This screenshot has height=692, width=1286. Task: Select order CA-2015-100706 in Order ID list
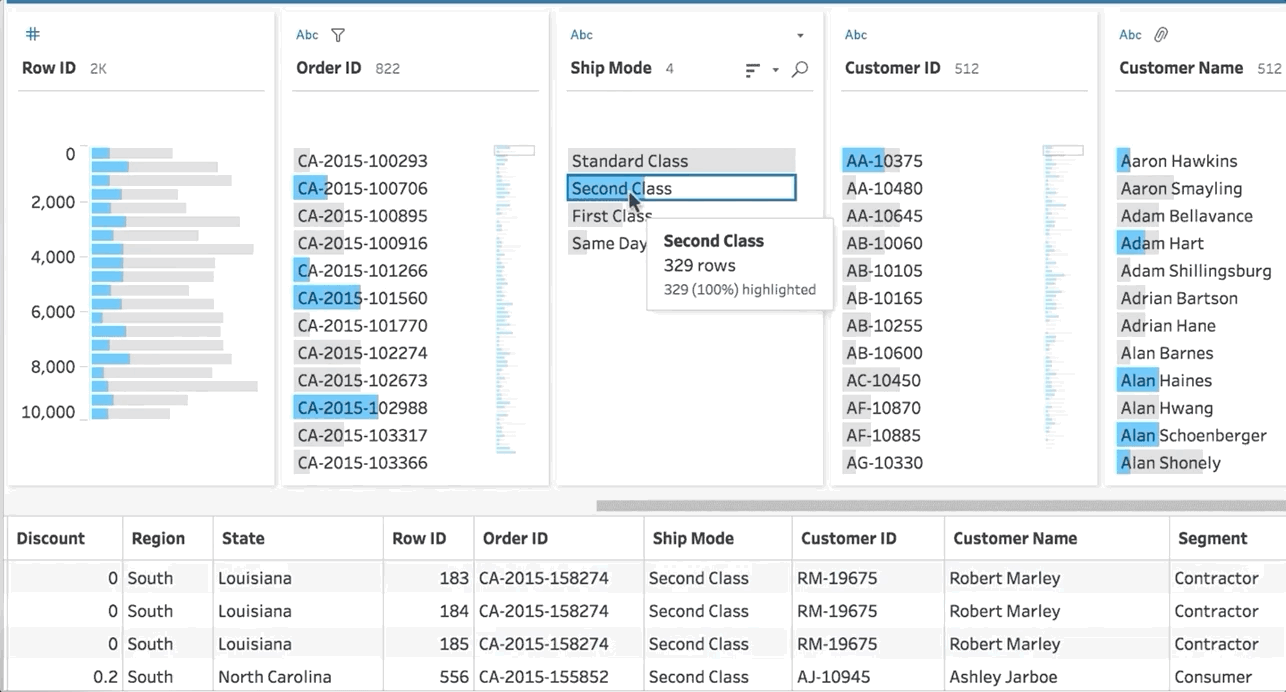(x=362, y=188)
